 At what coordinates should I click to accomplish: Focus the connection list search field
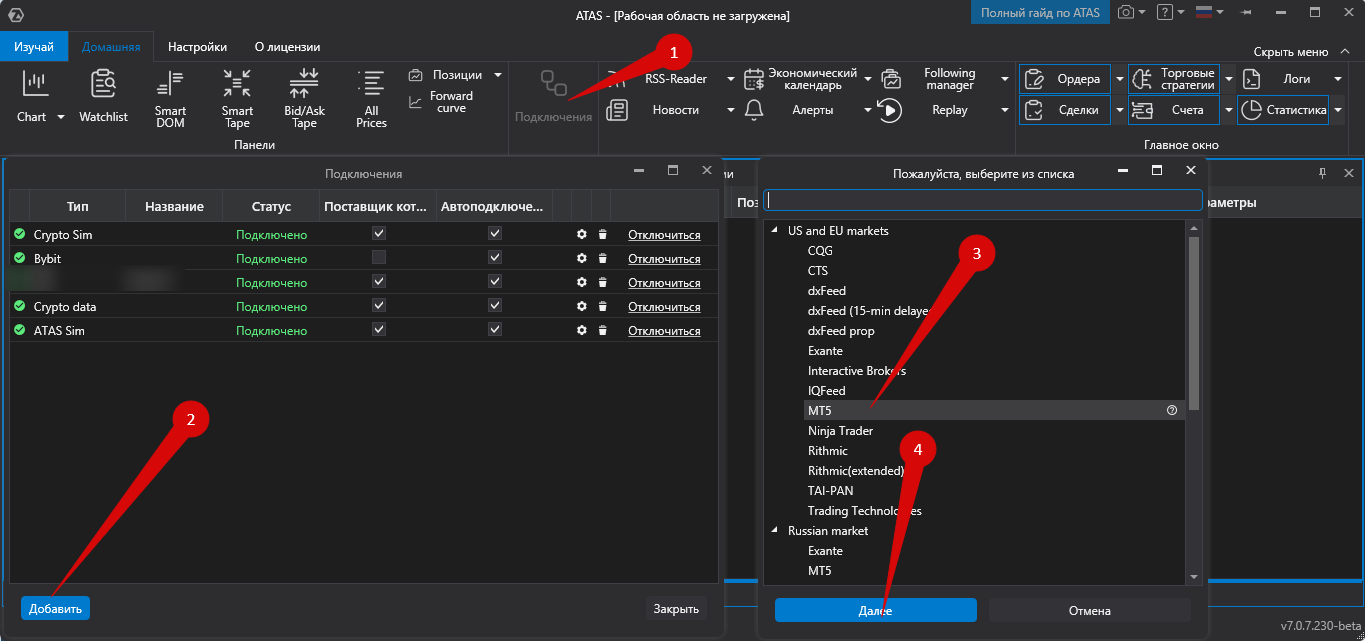[x=982, y=200]
